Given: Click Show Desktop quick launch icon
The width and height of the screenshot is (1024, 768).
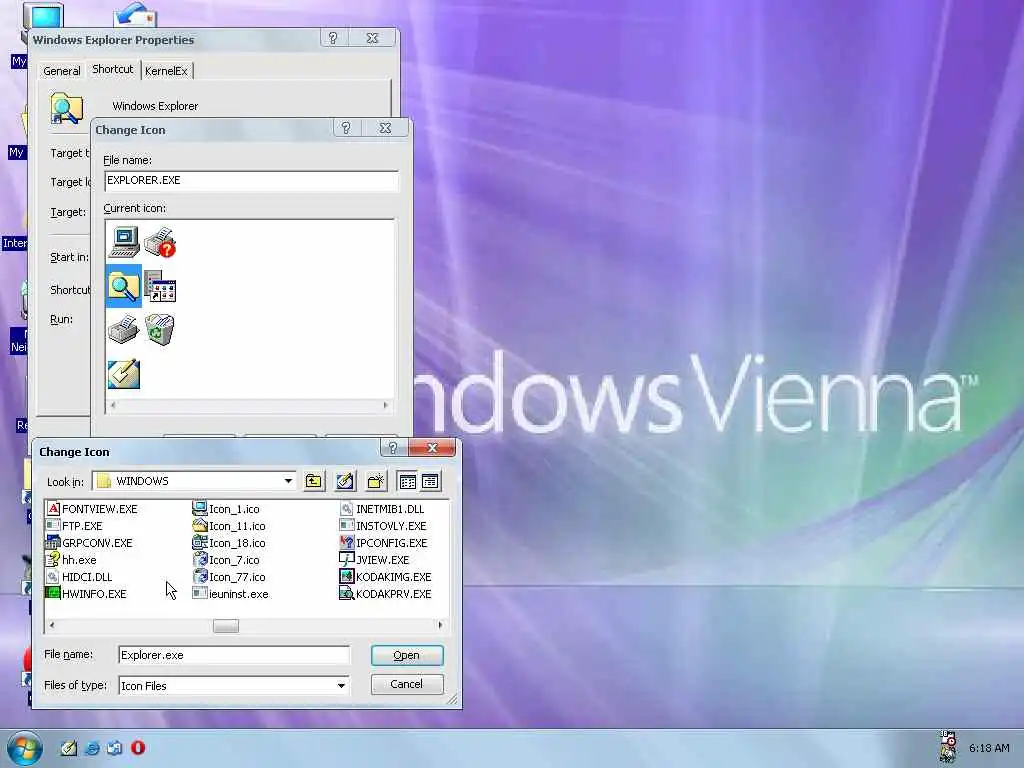Looking at the screenshot, I should coord(69,748).
